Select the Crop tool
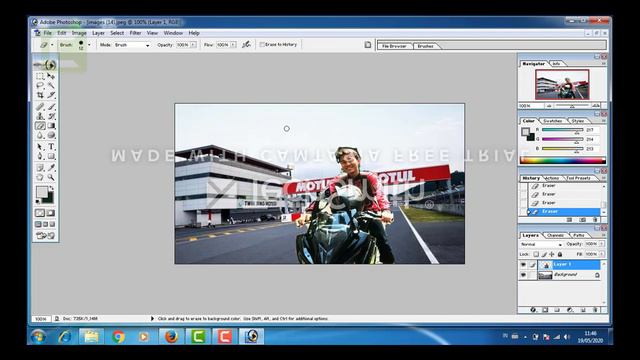The image size is (640, 360). (x=40, y=95)
